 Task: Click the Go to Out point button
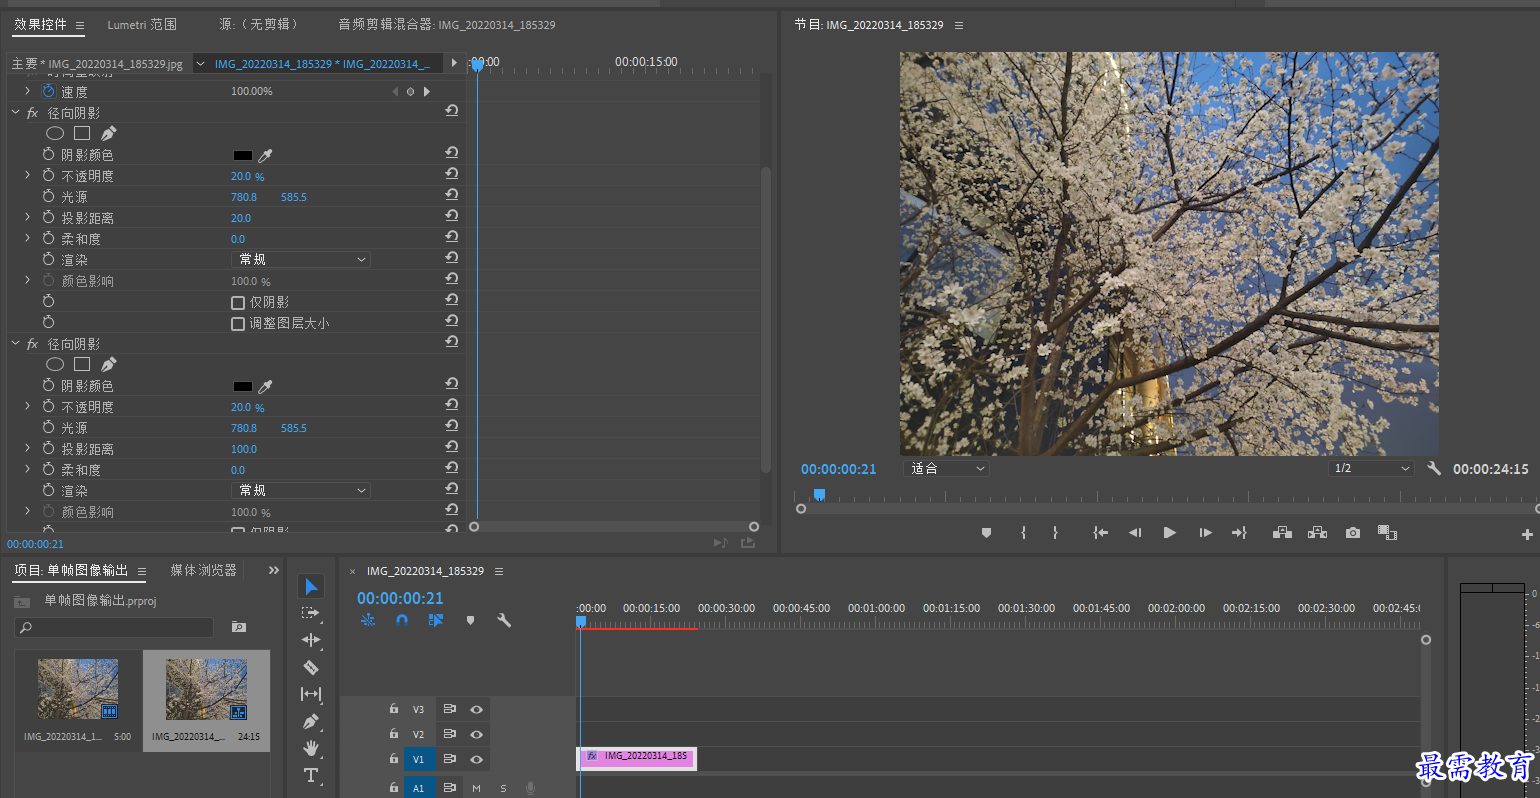coord(1239,533)
